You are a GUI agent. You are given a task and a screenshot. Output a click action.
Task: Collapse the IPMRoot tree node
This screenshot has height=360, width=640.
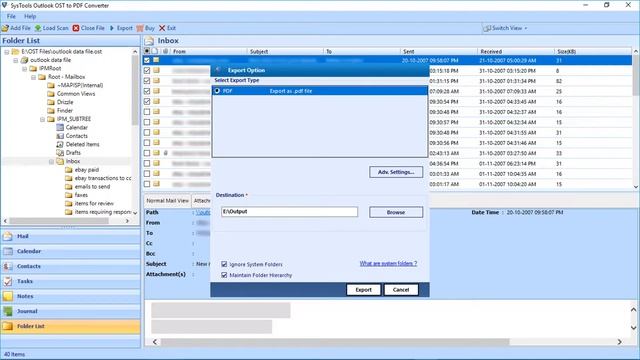tap(25, 69)
